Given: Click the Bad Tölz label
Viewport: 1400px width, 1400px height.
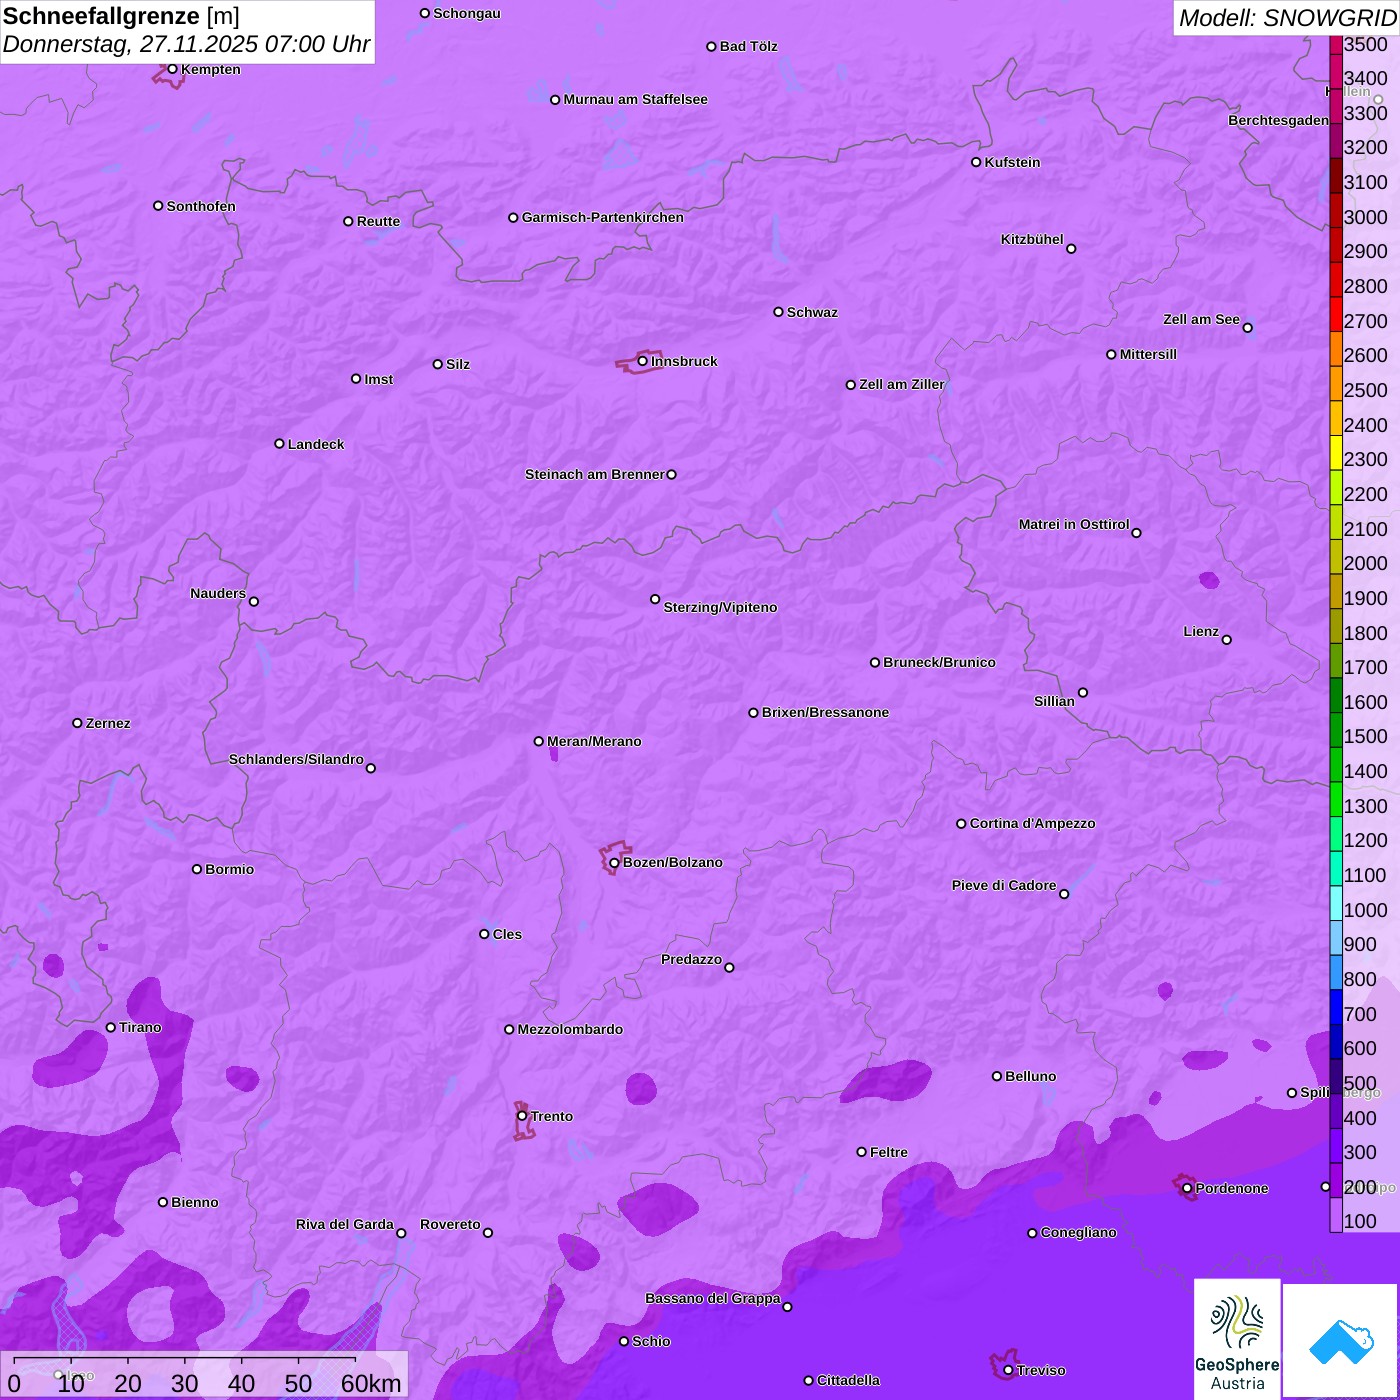Looking at the screenshot, I should coord(748,46).
